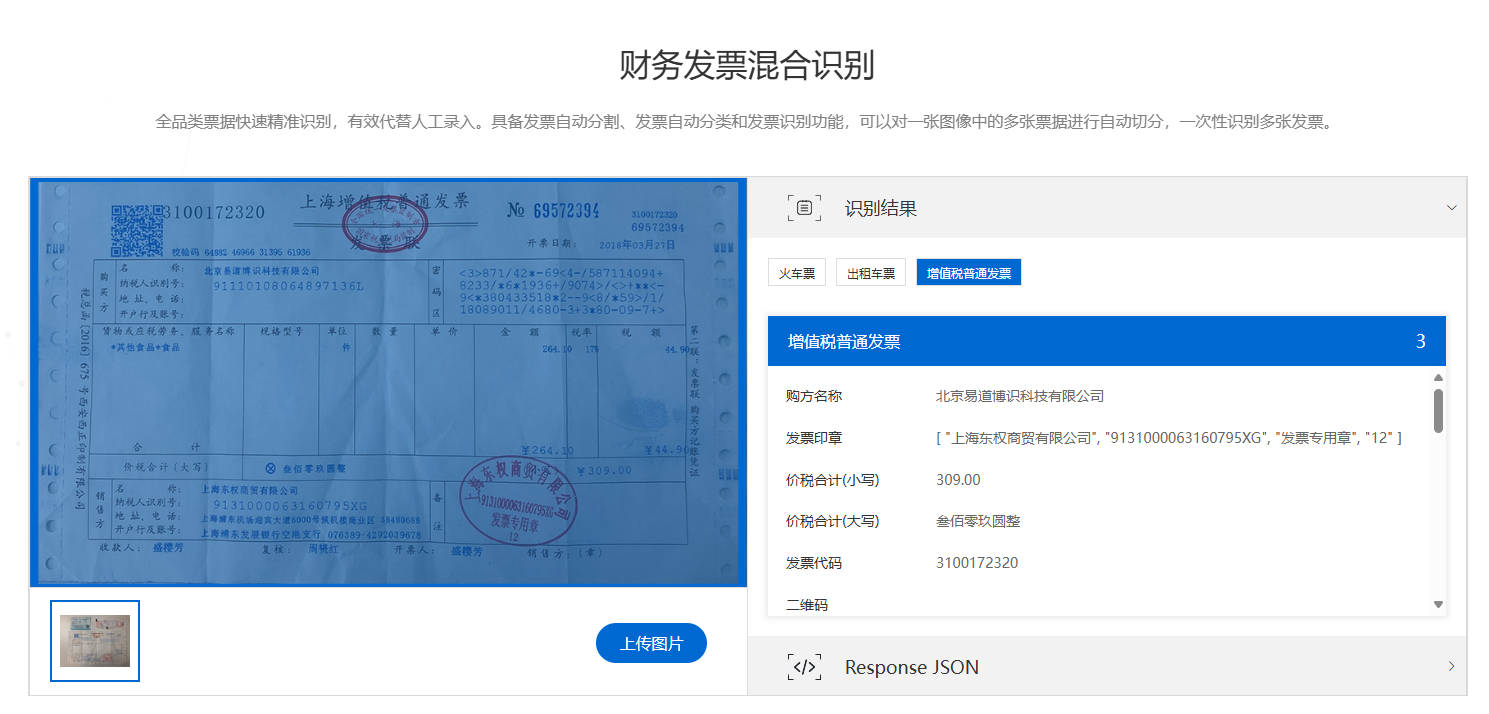Click the results list scroll-down arrow
This screenshot has height=714, width=1489.
1438,604
